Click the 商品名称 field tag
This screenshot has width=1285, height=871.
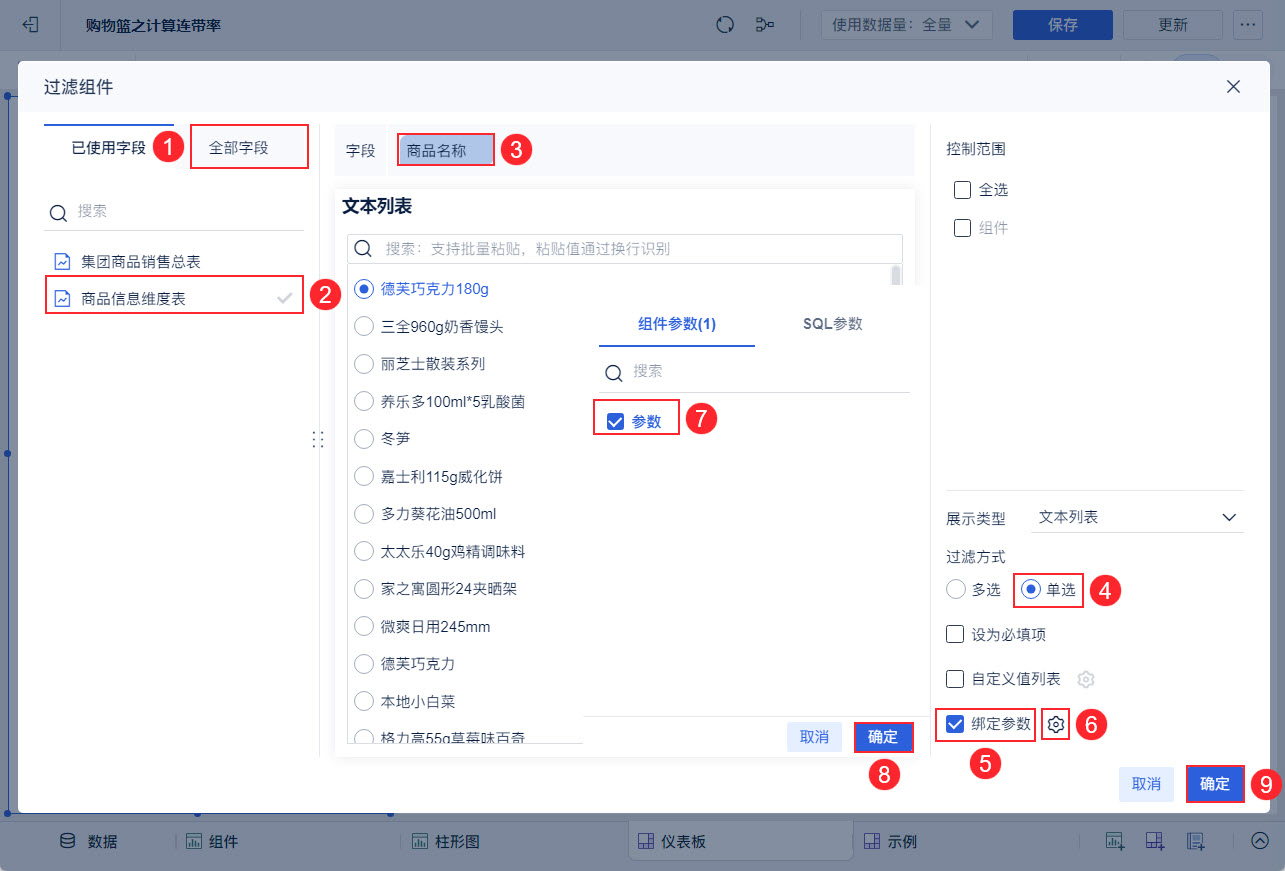(x=446, y=150)
